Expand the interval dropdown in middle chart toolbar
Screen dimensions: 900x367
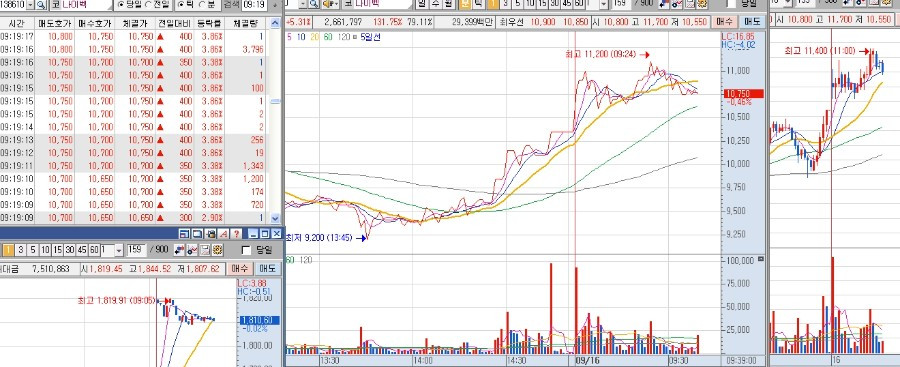point(604,4)
